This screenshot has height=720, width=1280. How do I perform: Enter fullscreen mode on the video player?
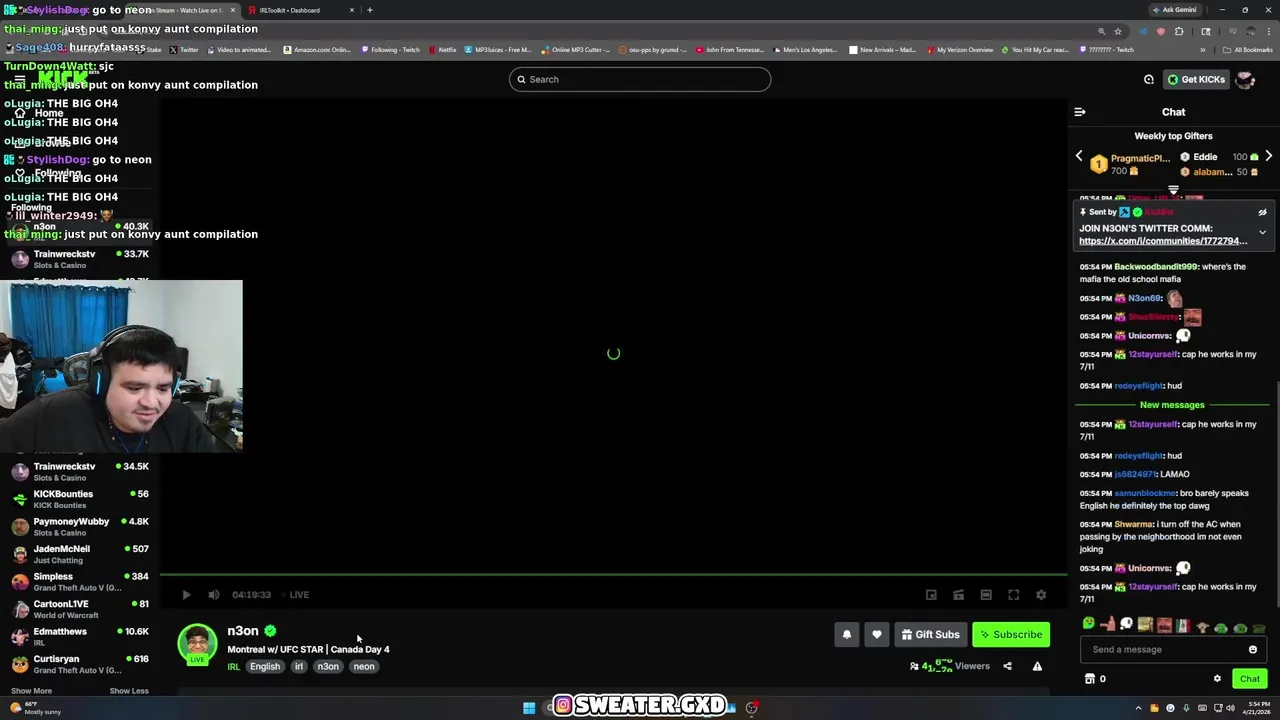1013,595
